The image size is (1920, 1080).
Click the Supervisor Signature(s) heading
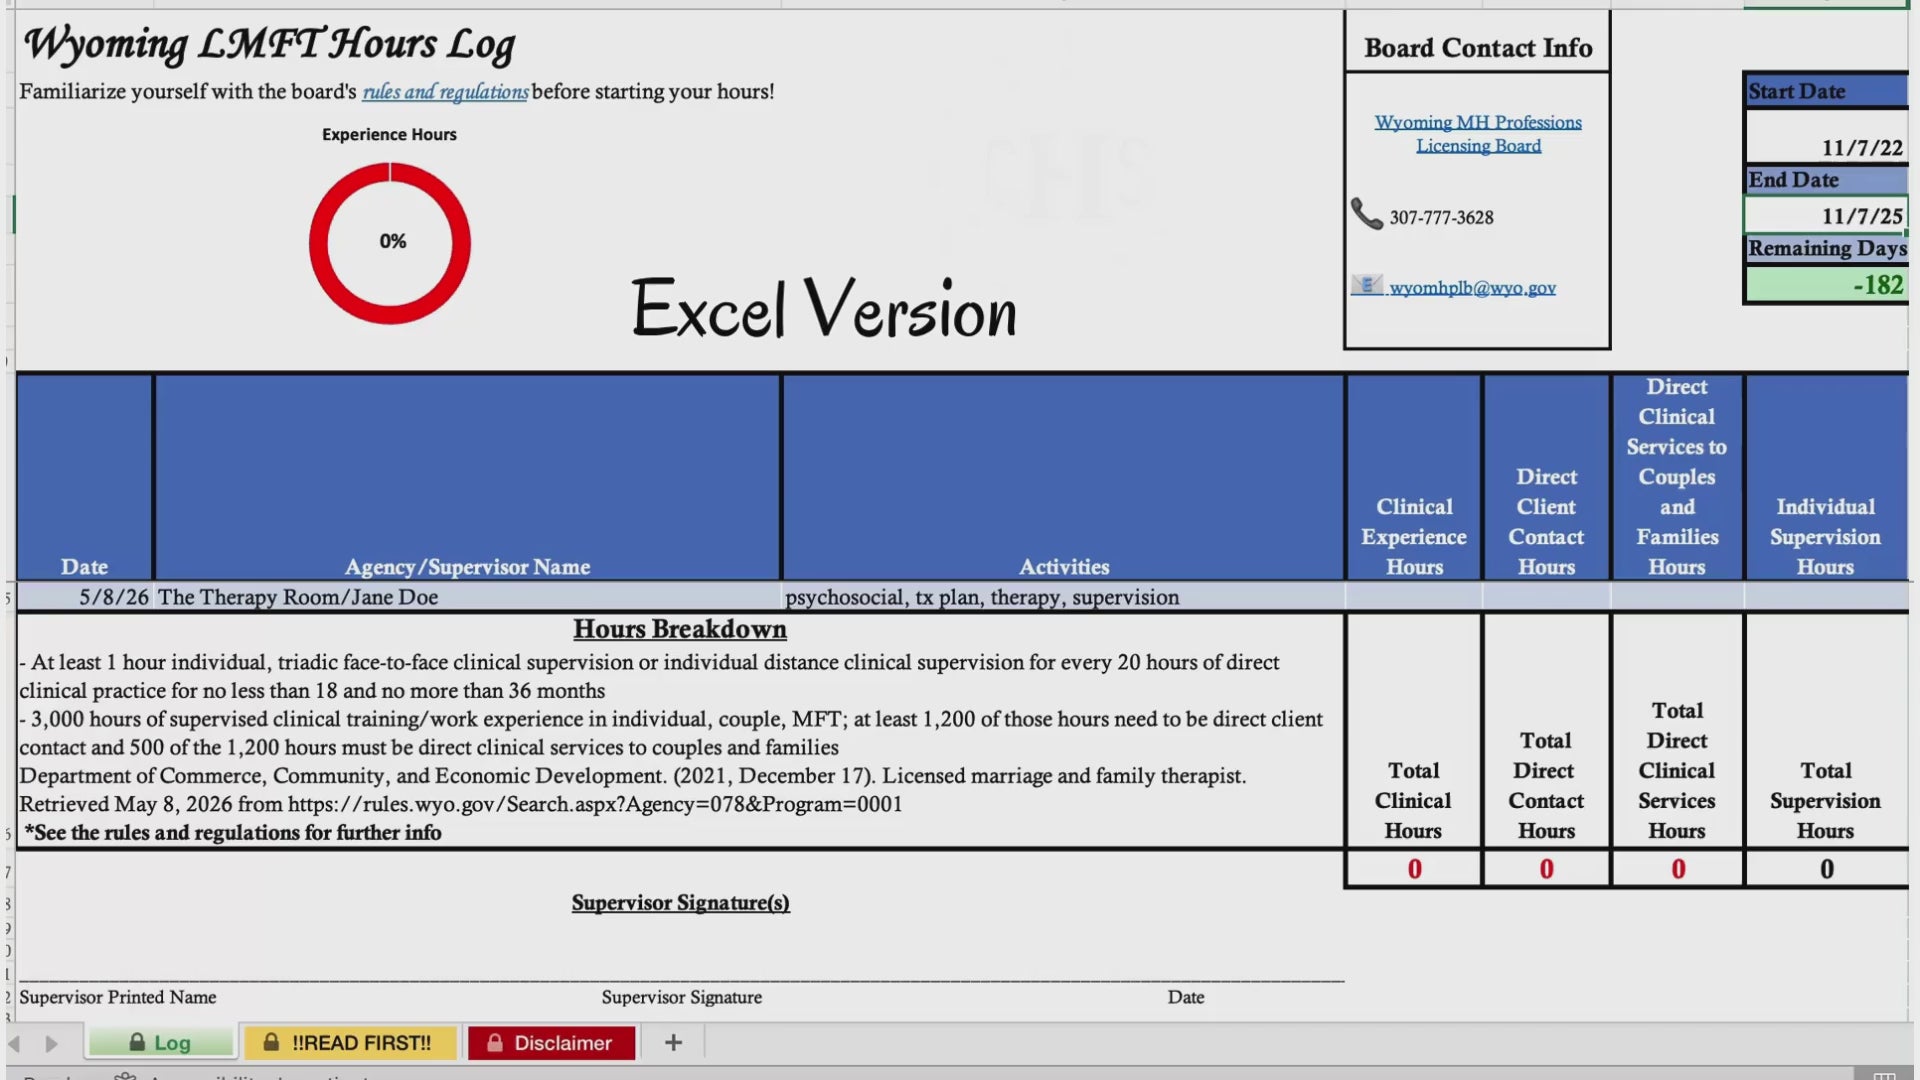(680, 903)
